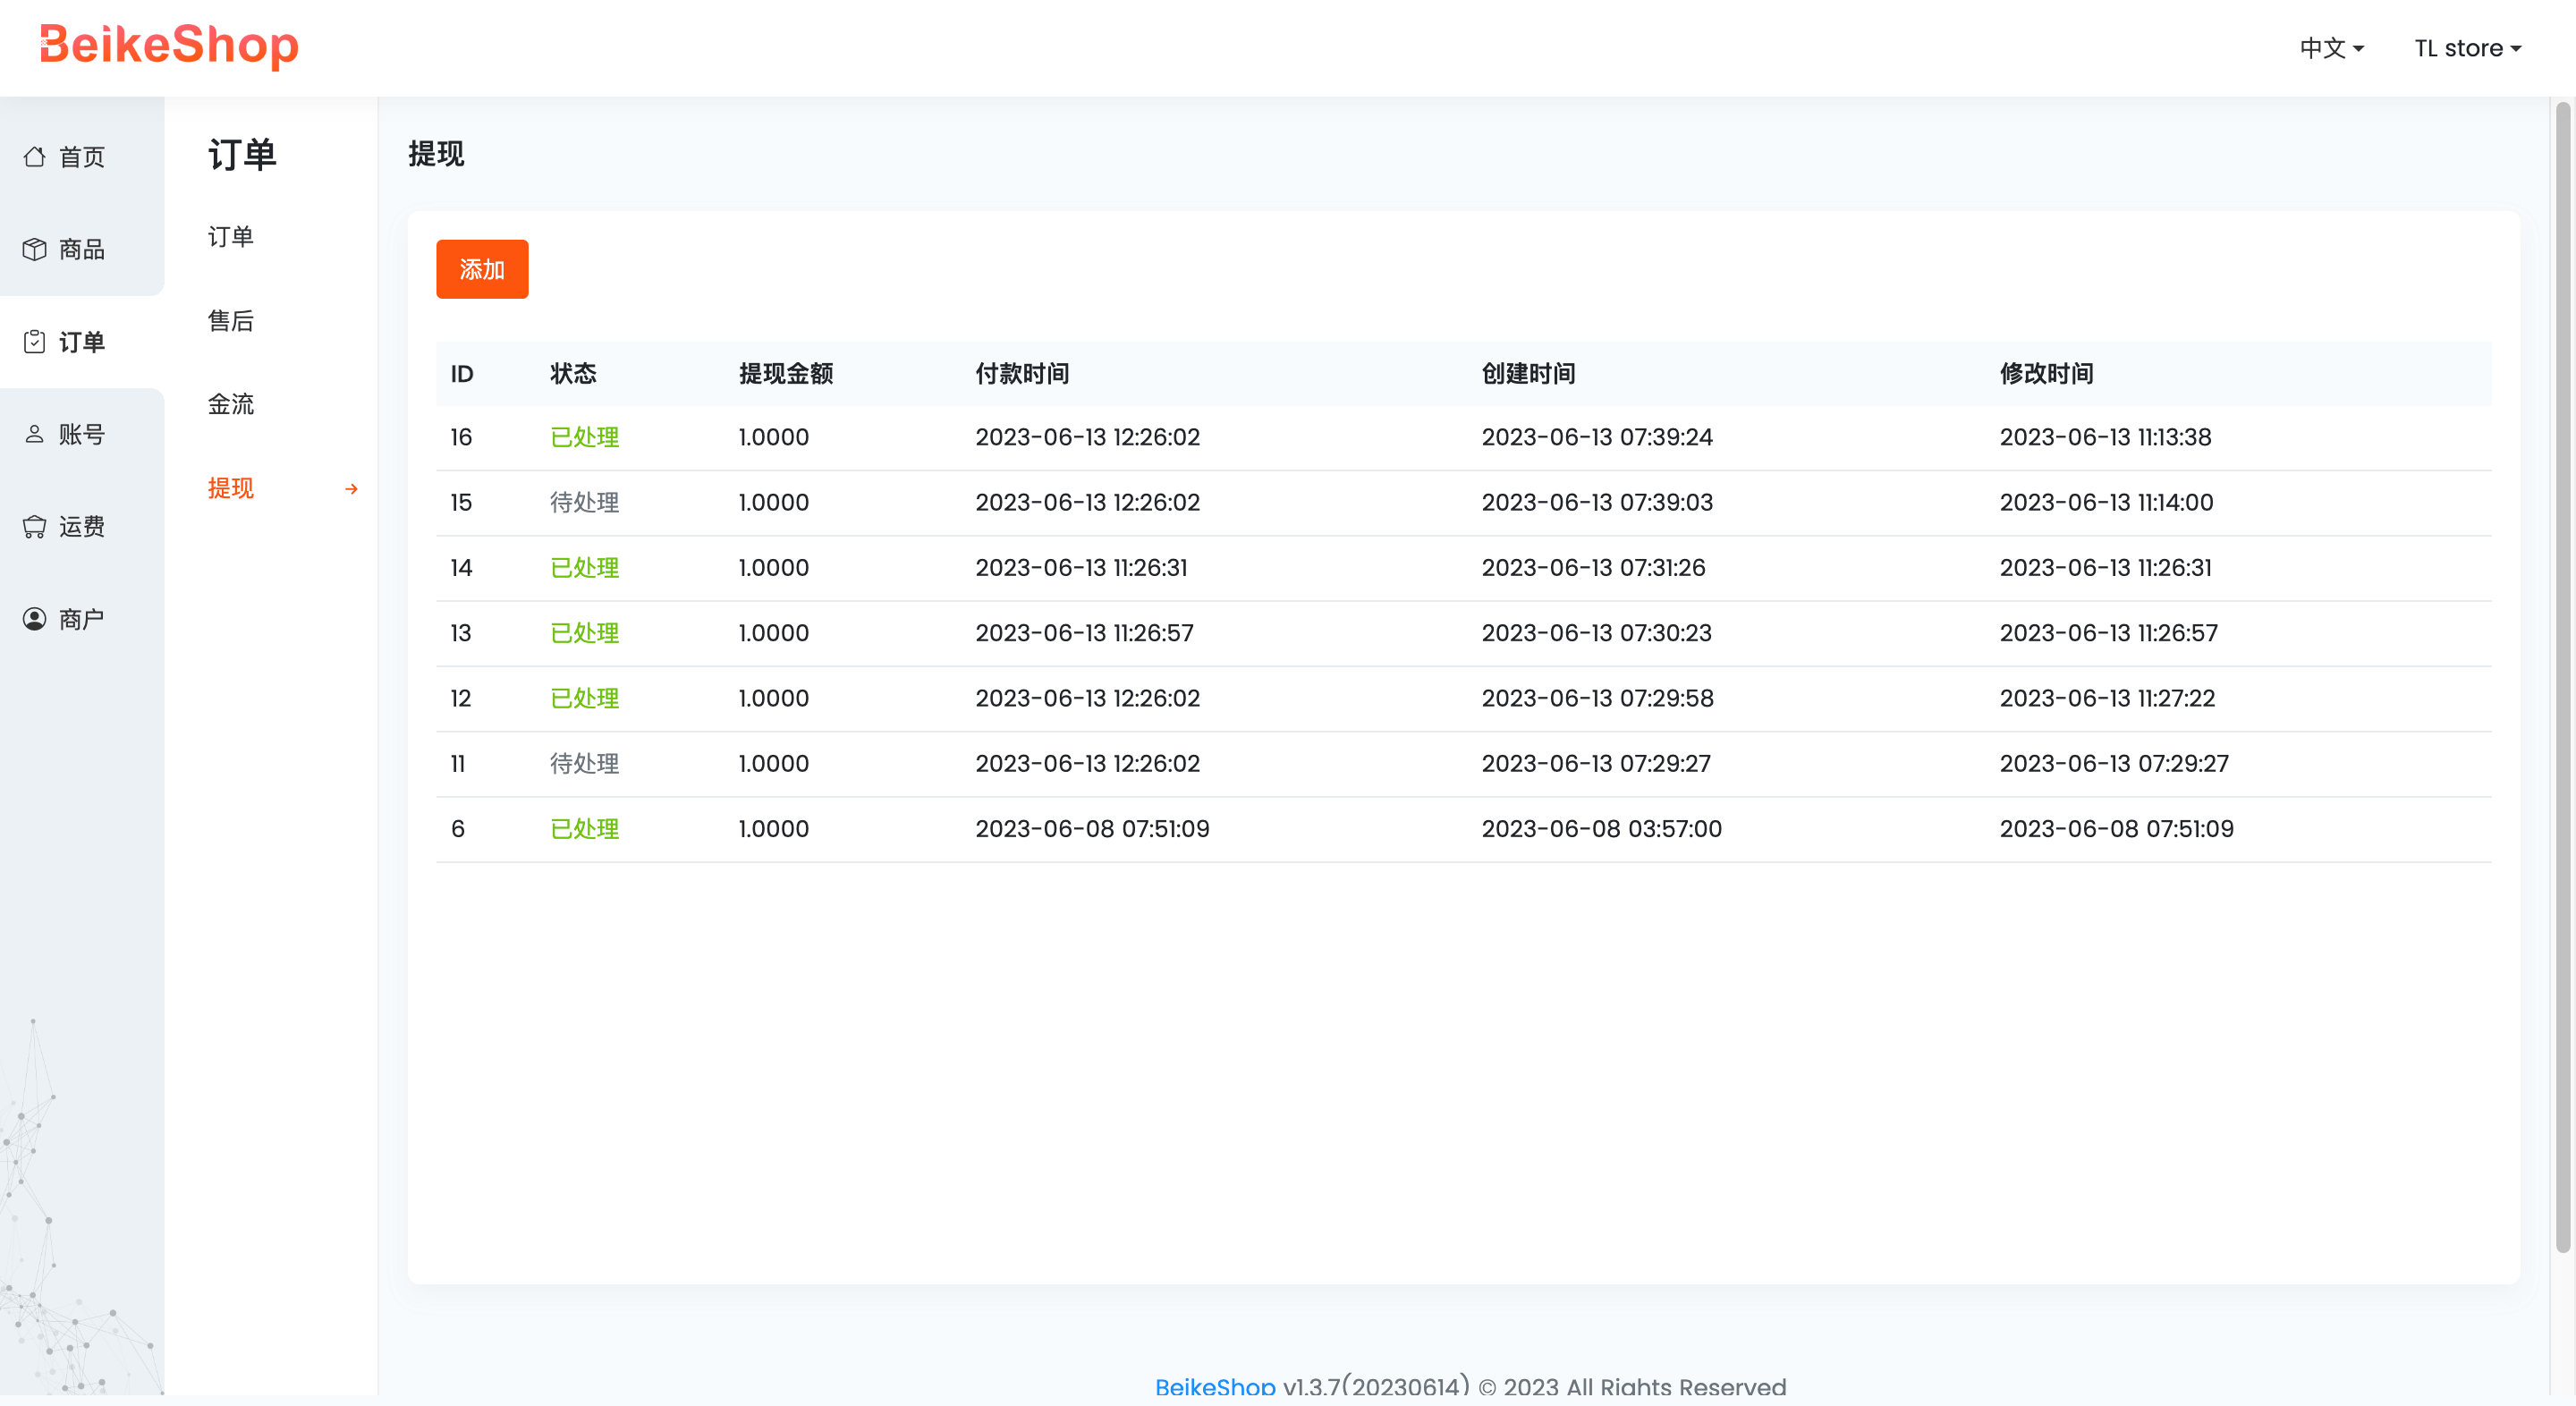Open 商品 in the sidebar
Screen dimensions: 2576x1406
(x=82, y=249)
